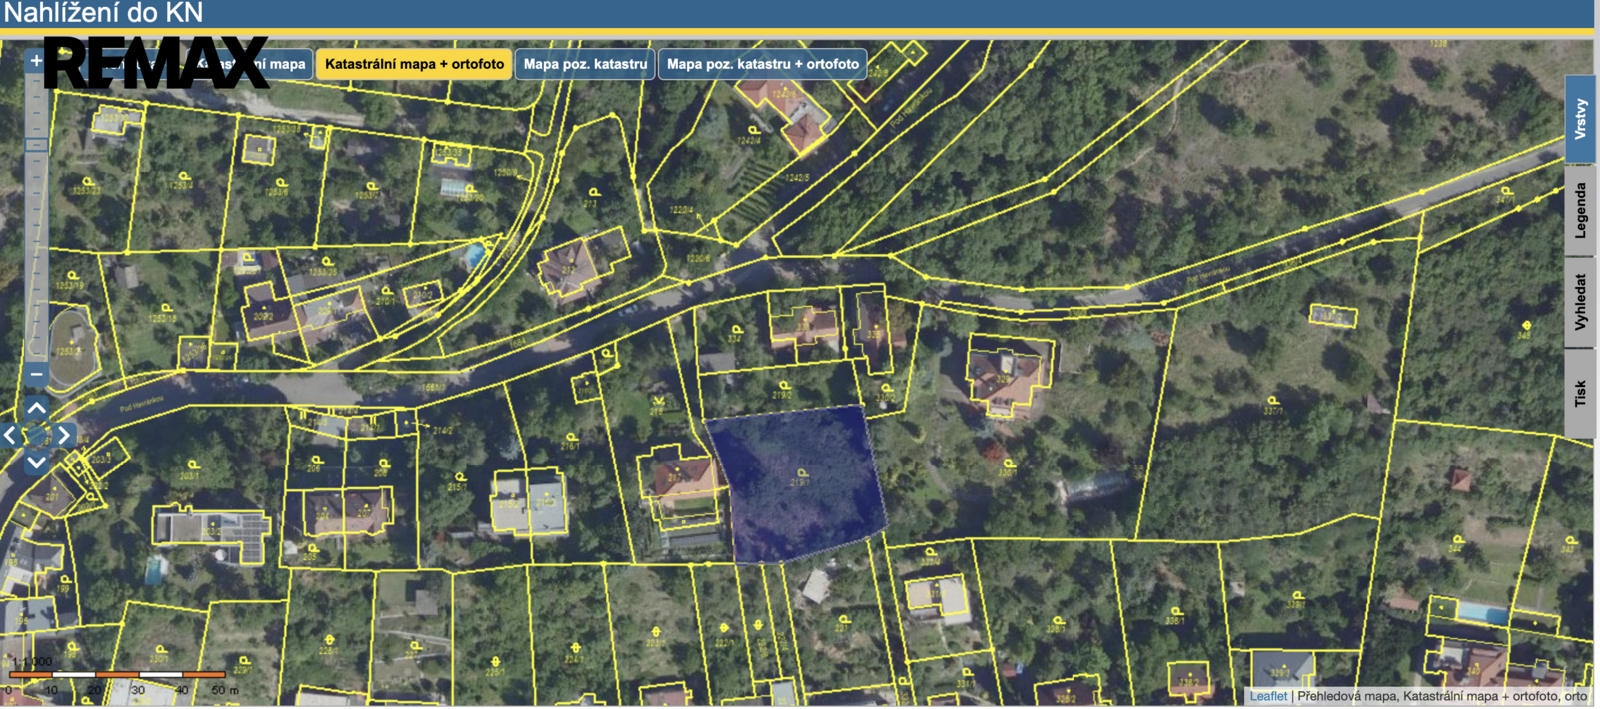Image resolution: width=1600 pixels, height=709 pixels.
Task: Zoom out with the minus button
Action: pyautogui.click(x=36, y=374)
